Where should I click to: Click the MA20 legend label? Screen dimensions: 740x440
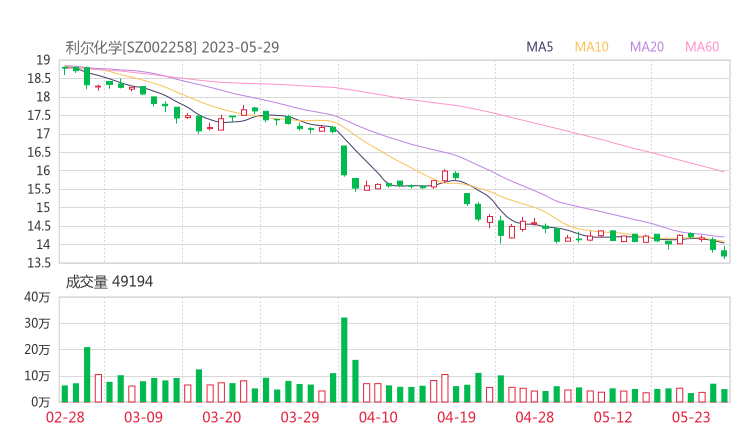[647, 47]
